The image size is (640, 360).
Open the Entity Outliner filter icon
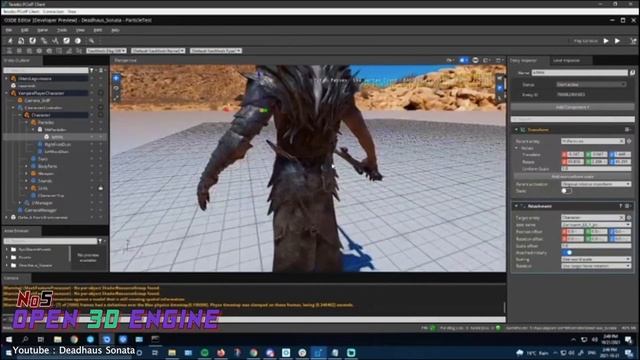91,70
